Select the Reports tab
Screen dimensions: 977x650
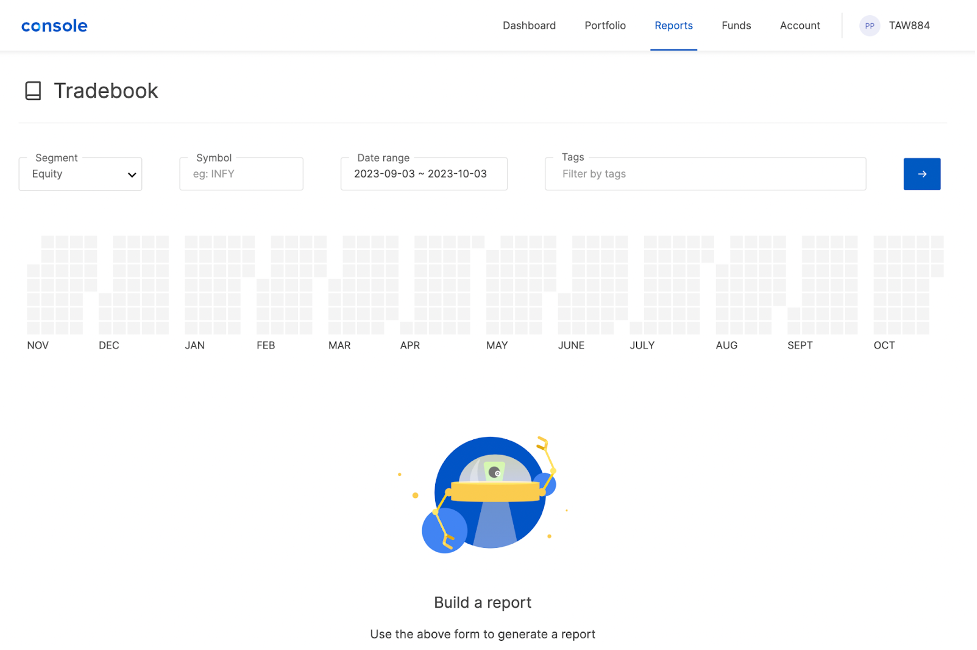[673, 26]
